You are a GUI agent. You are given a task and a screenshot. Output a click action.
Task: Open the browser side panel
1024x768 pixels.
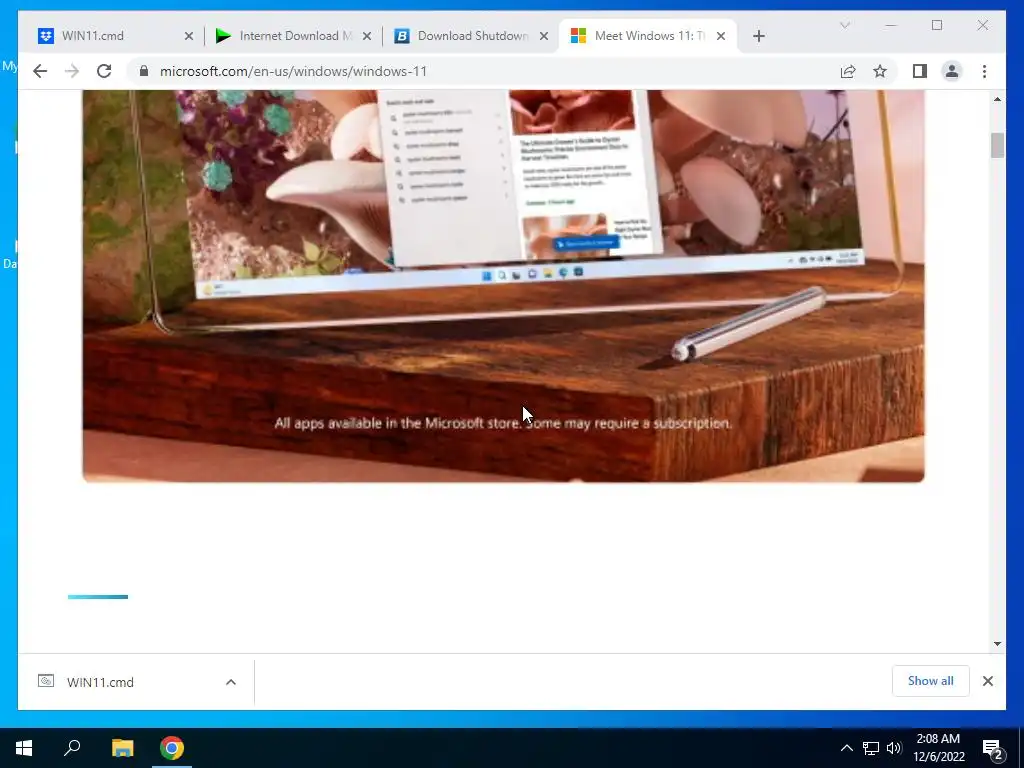(x=920, y=71)
